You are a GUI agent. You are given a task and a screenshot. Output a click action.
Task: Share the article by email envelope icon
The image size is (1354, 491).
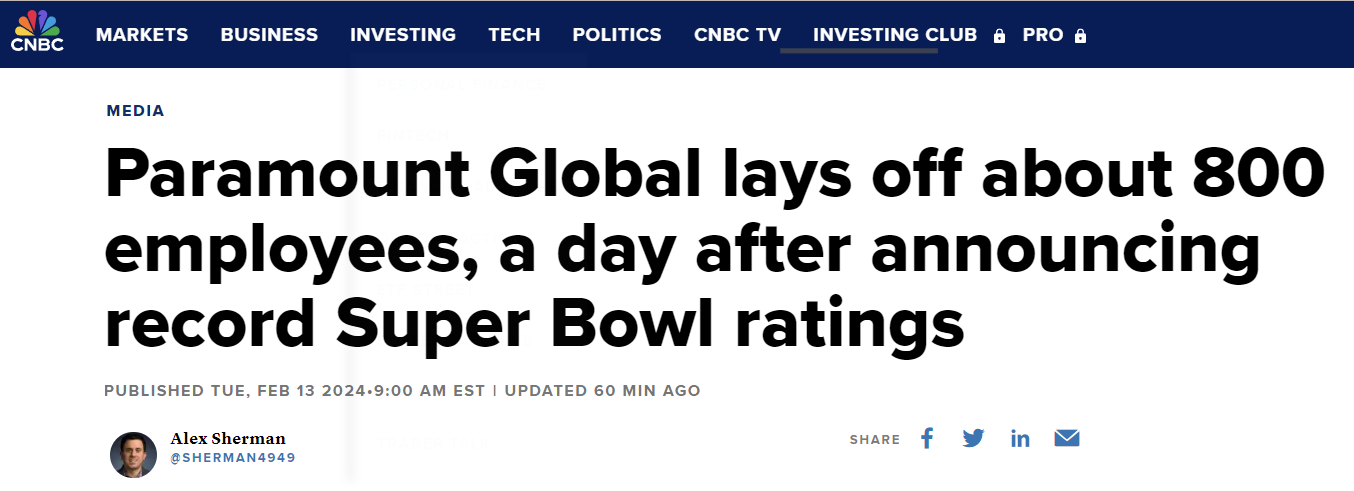coord(1067,438)
